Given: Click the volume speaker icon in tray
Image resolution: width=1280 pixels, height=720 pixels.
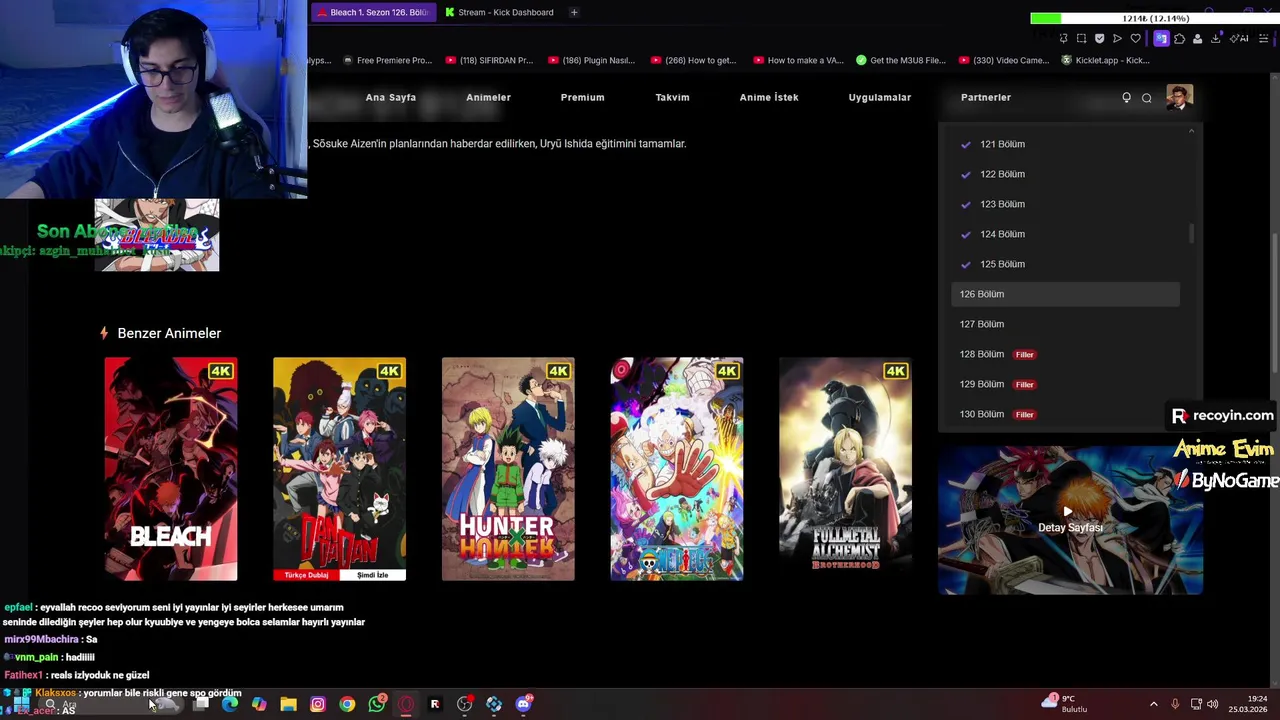Looking at the screenshot, I should pos(1213,704).
